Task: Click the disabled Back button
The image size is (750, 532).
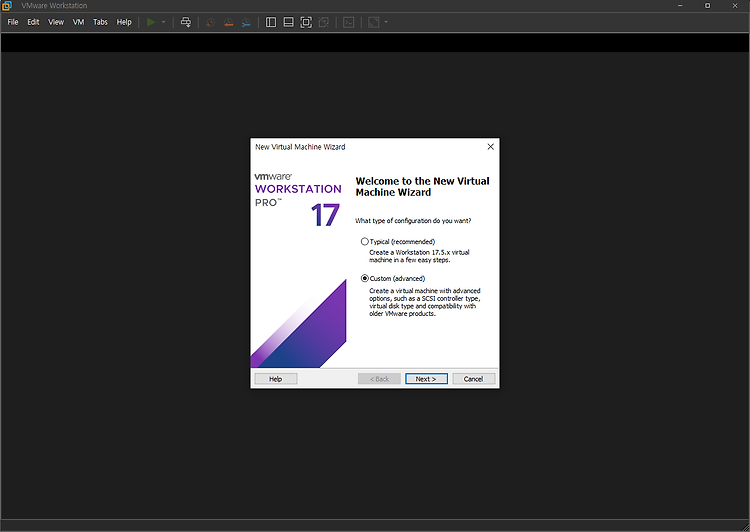Action: (379, 379)
